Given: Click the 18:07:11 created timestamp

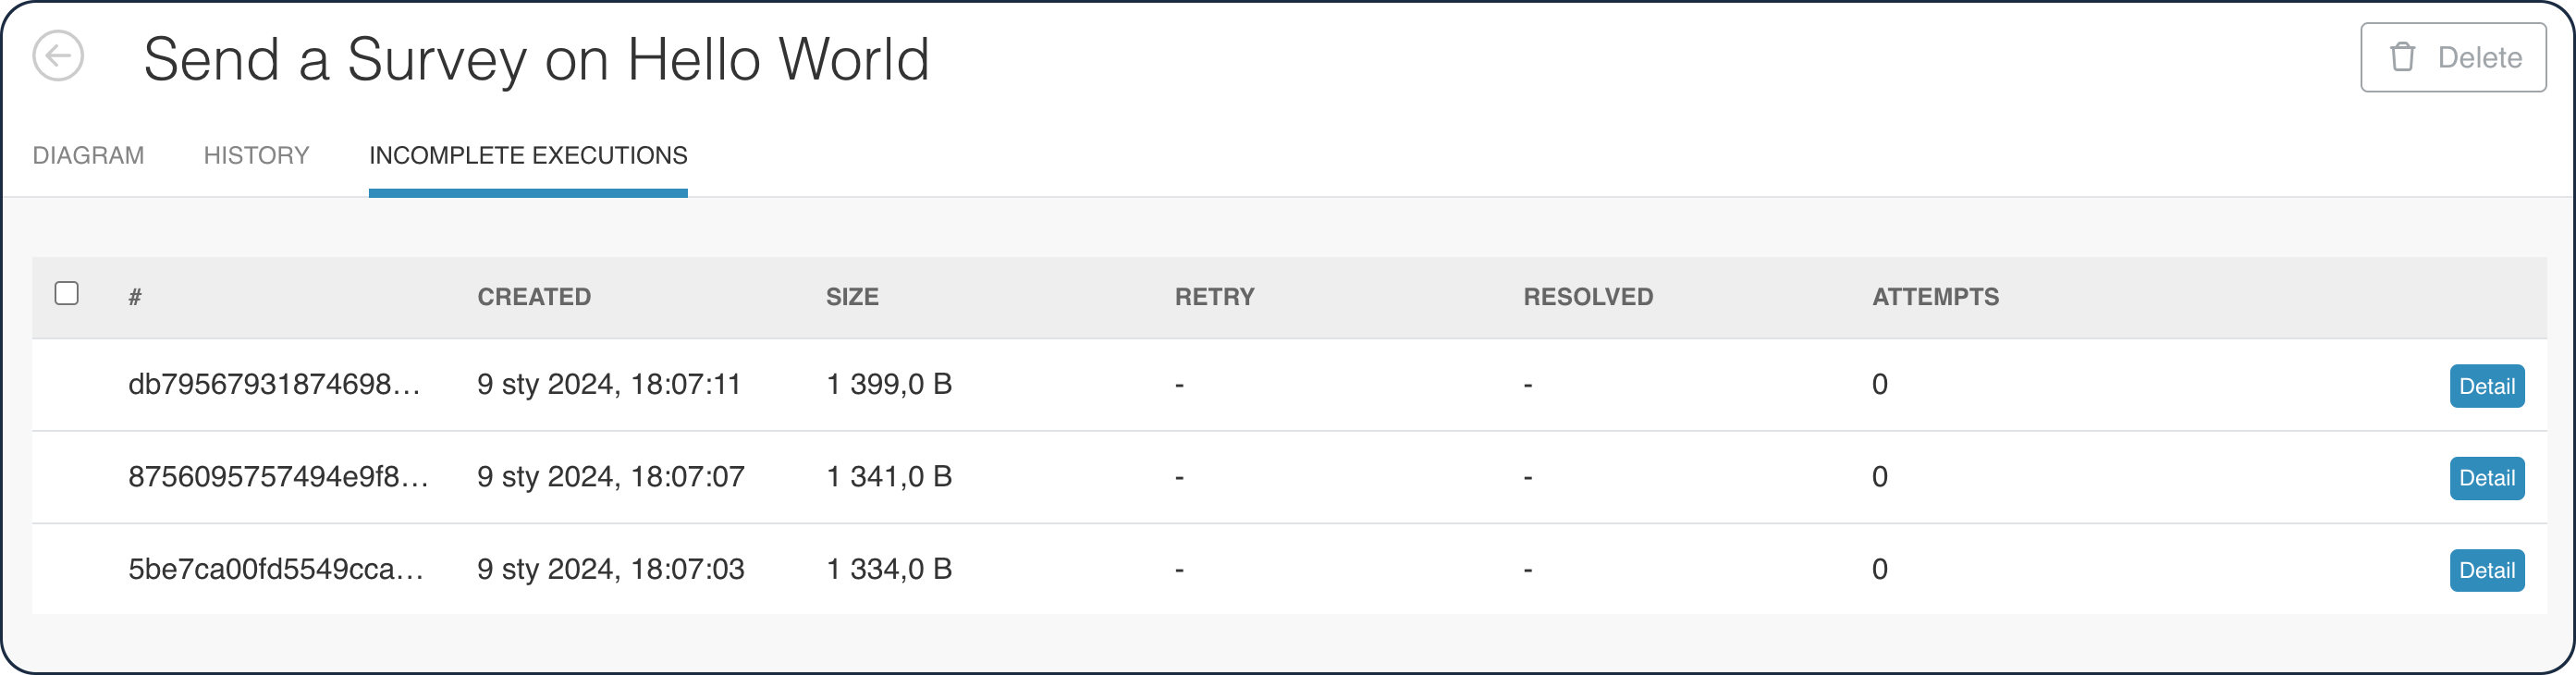Looking at the screenshot, I should (609, 385).
